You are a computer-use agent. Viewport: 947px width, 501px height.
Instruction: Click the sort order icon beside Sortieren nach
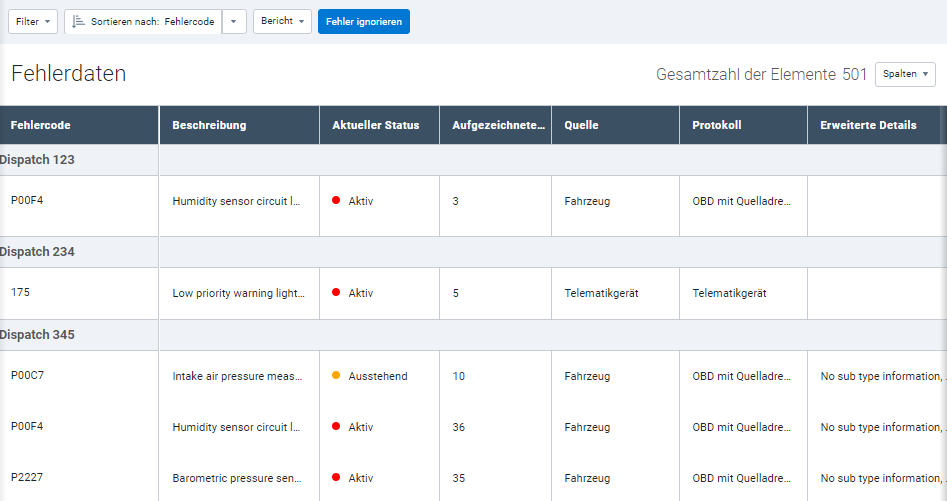pyautogui.click(x=78, y=22)
